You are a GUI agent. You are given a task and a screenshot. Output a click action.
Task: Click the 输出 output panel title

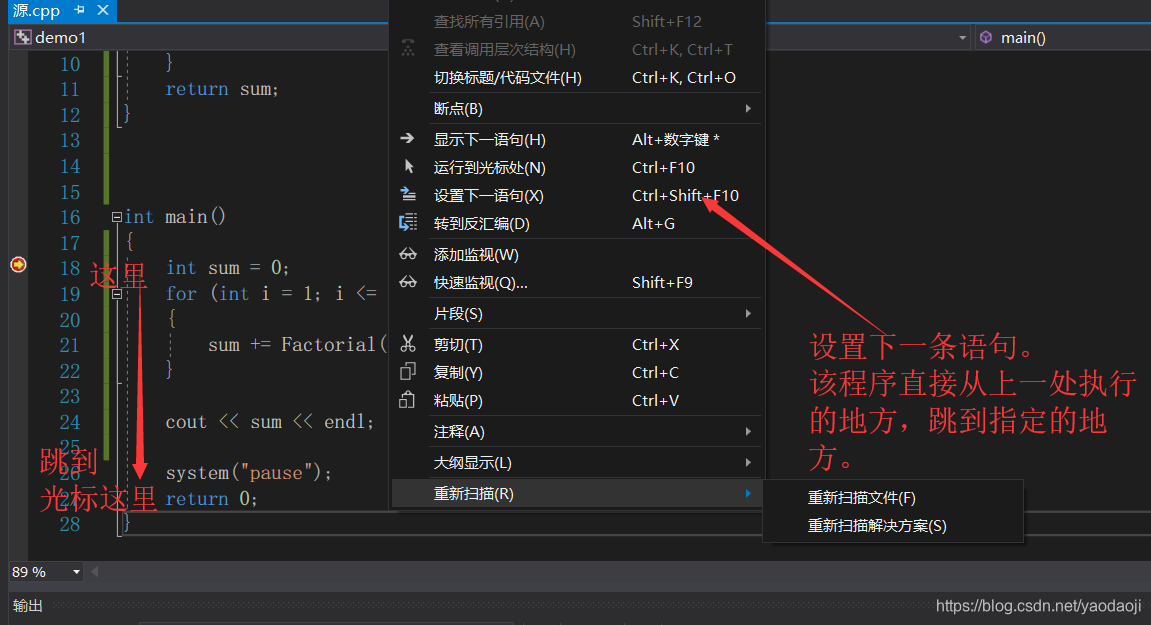pyautogui.click(x=28, y=605)
